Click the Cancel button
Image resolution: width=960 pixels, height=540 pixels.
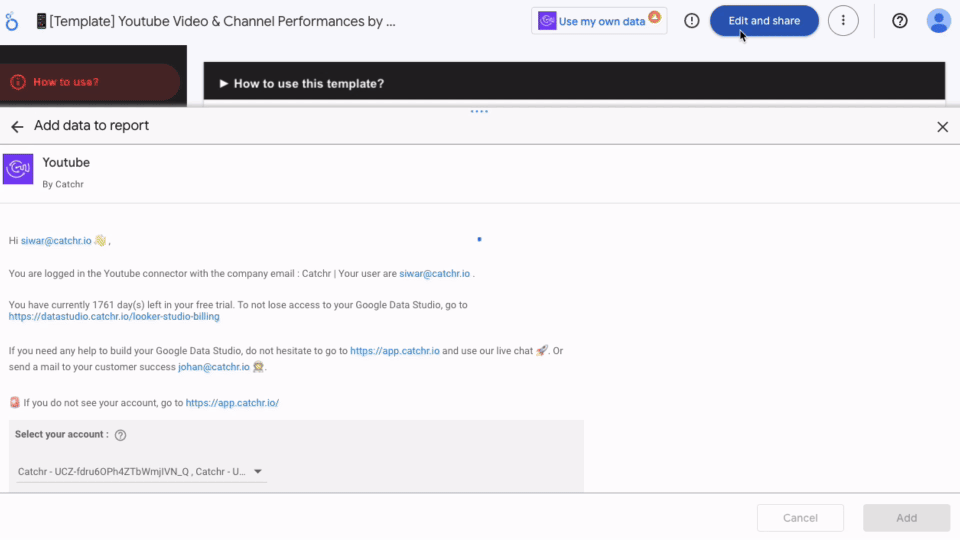(x=800, y=518)
